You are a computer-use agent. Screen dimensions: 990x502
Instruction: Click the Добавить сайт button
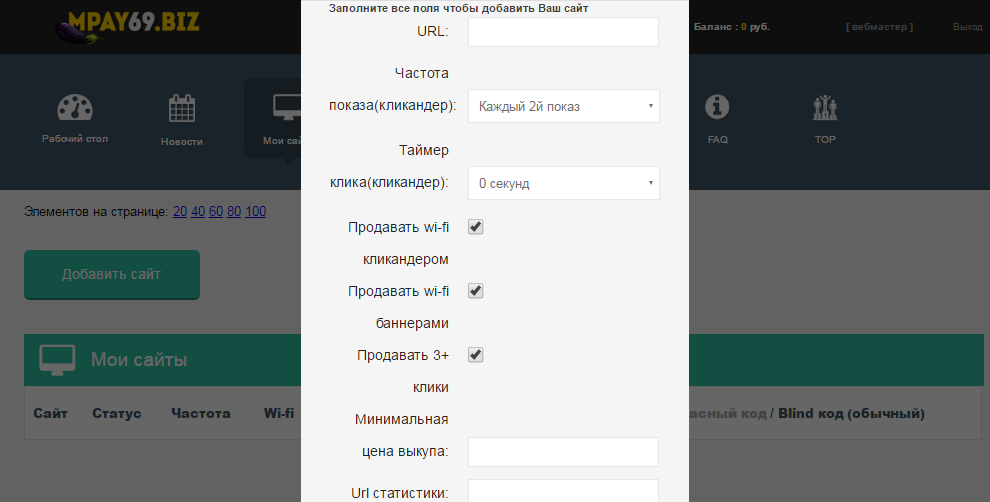[x=112, y=274]
